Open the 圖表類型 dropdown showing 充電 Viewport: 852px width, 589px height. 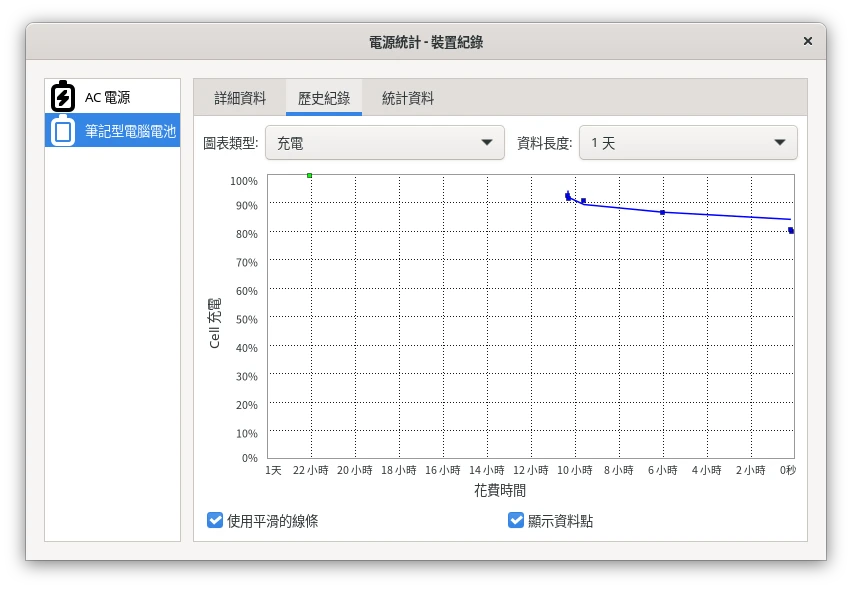[x=384, y=143]
